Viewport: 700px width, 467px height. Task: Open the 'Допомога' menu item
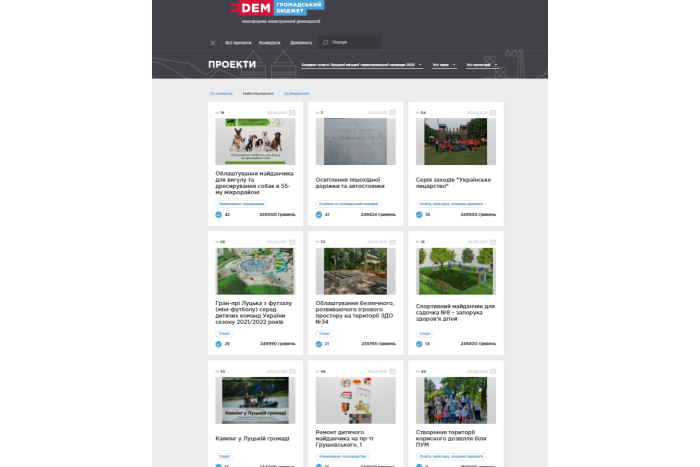301,43
